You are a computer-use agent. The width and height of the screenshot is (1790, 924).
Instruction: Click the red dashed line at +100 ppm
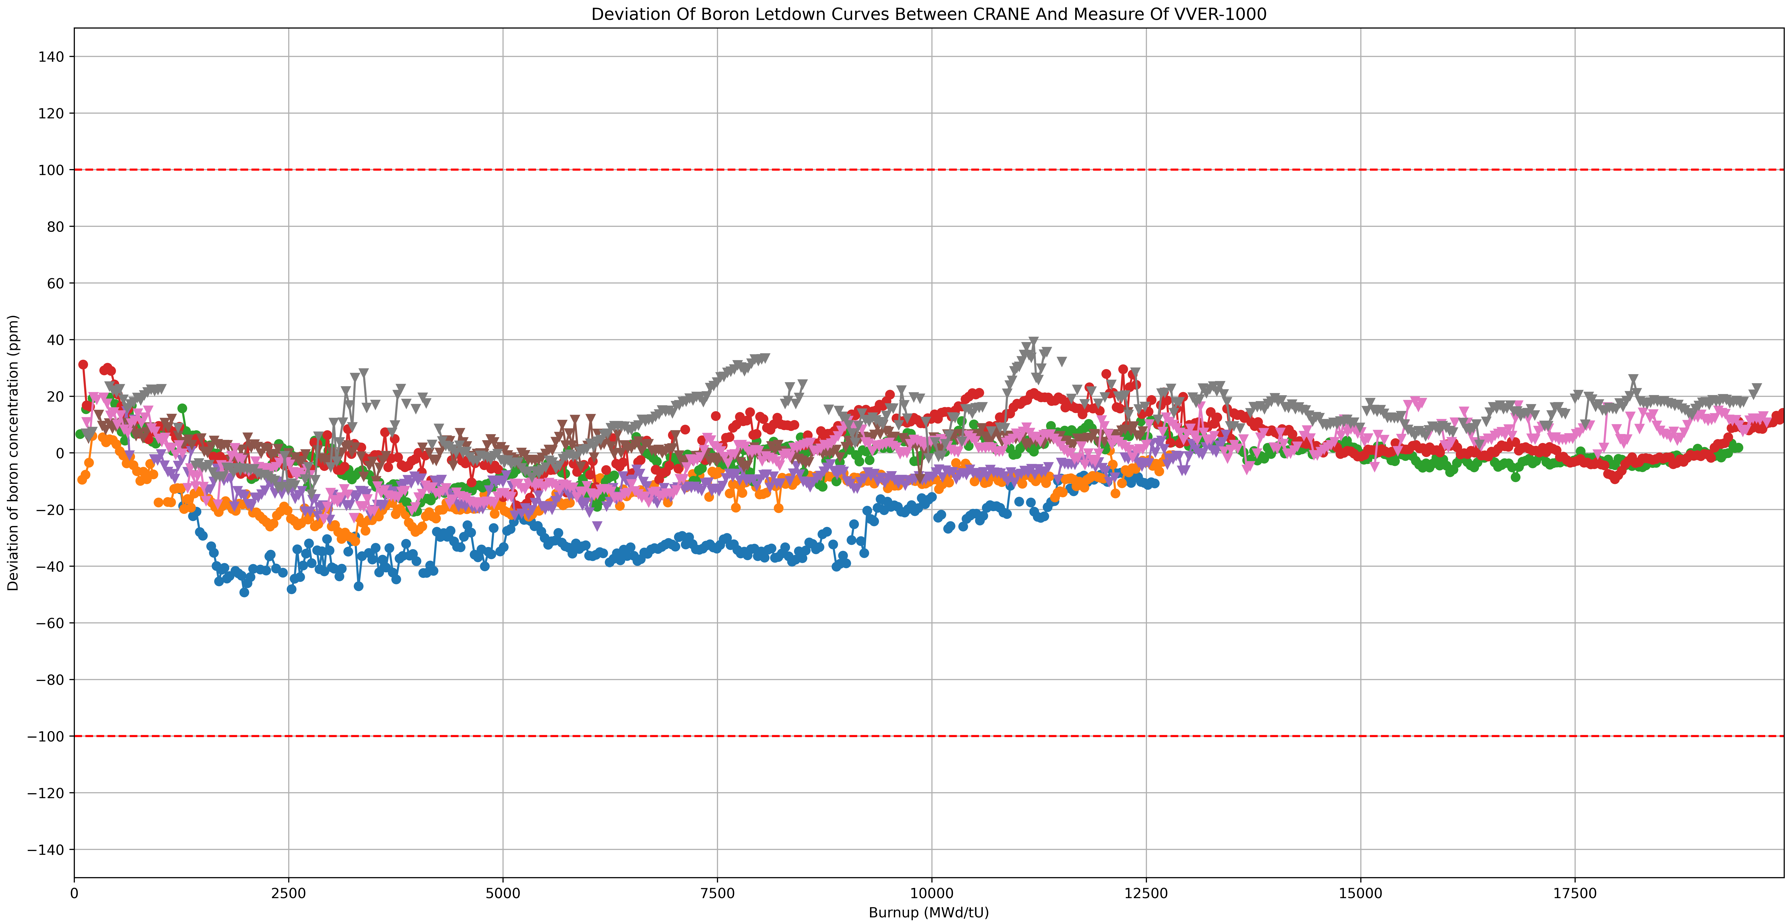pyautogui.click(x=929, y=170)
